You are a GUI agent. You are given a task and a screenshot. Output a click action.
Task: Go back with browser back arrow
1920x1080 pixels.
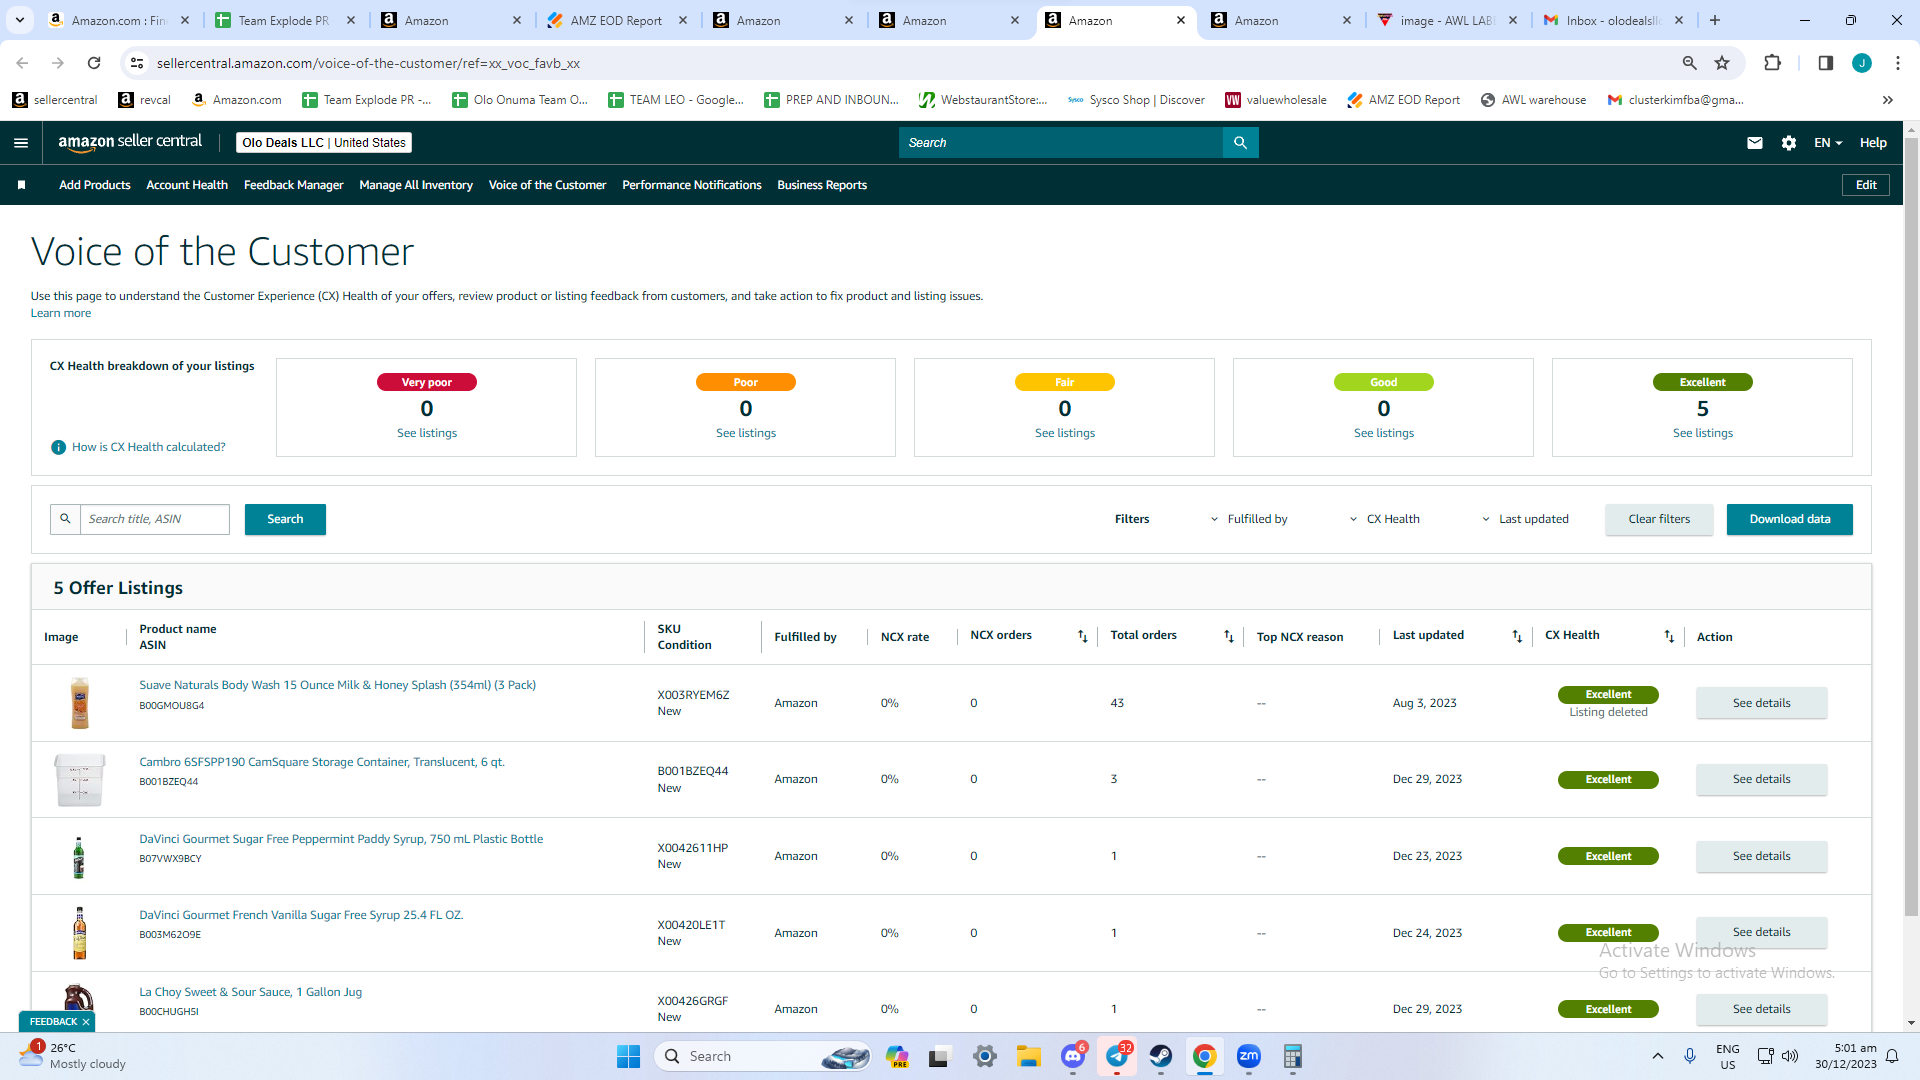click(x=22, y=63)
